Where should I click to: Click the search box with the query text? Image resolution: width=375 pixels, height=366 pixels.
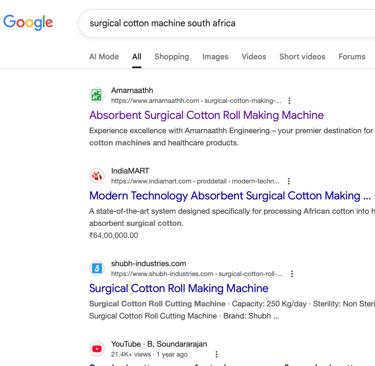(227, 23)
